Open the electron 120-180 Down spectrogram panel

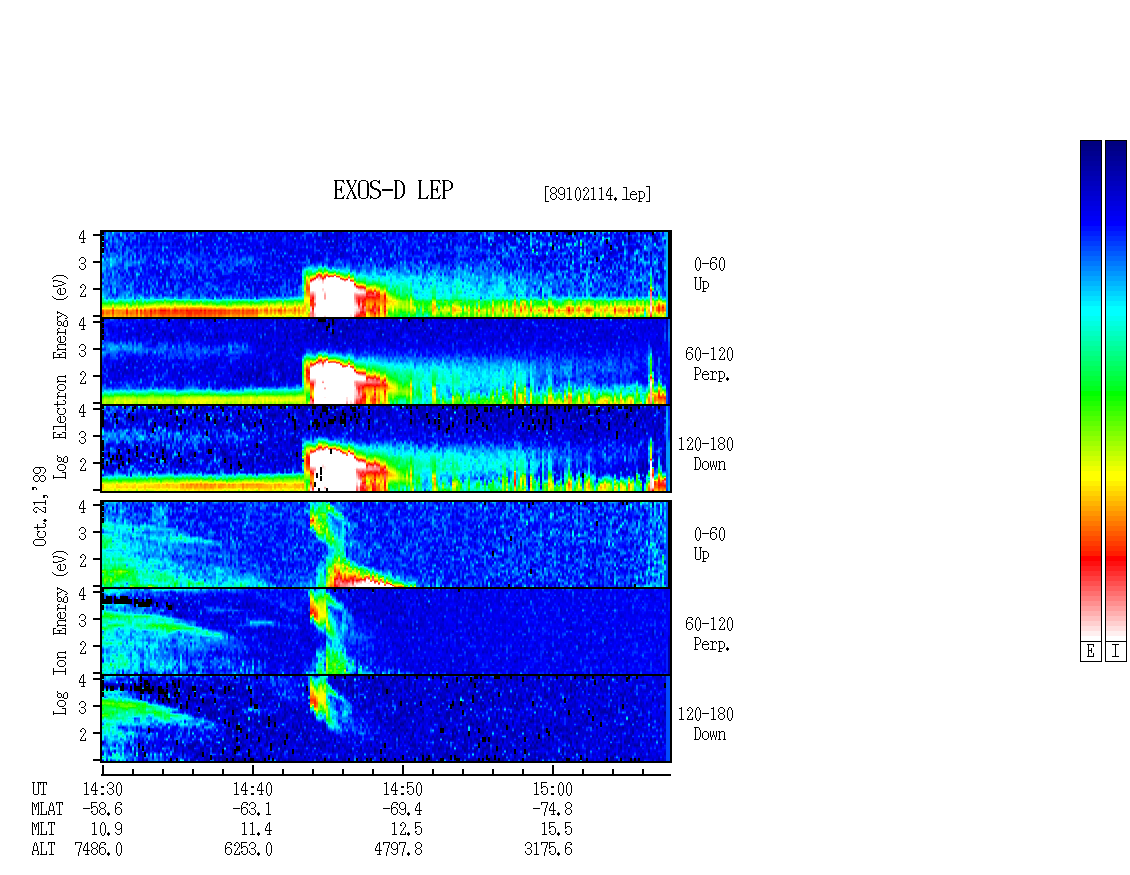point(386,448)
